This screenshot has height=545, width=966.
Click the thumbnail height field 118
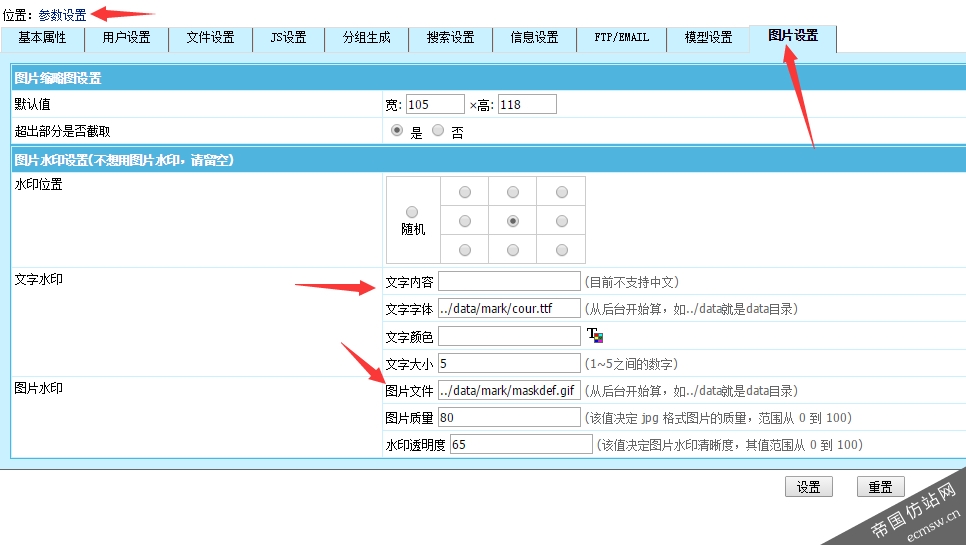(527, 104)
